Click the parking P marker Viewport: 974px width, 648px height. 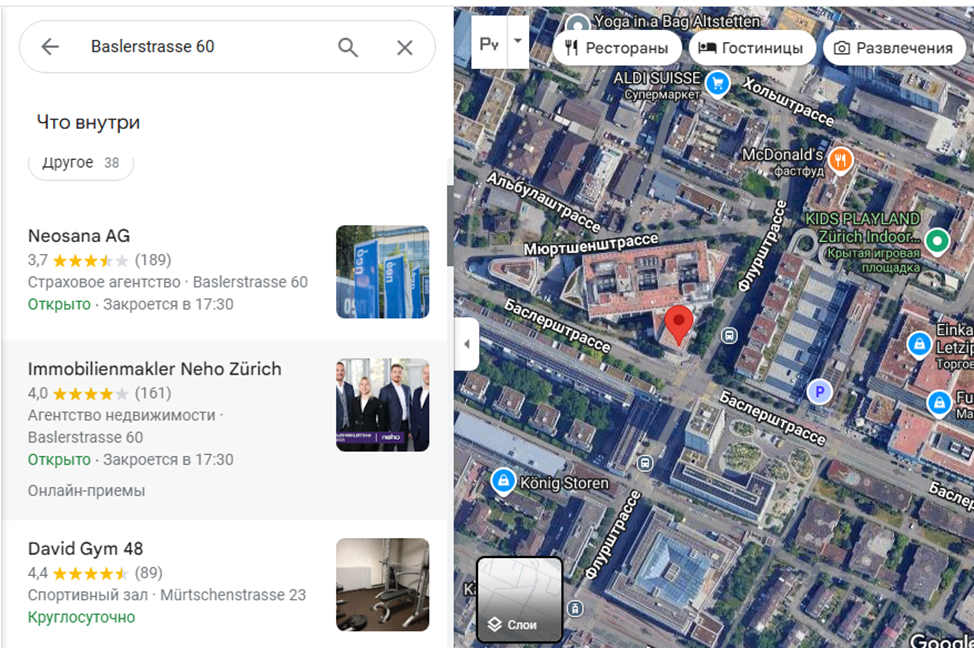819,392
